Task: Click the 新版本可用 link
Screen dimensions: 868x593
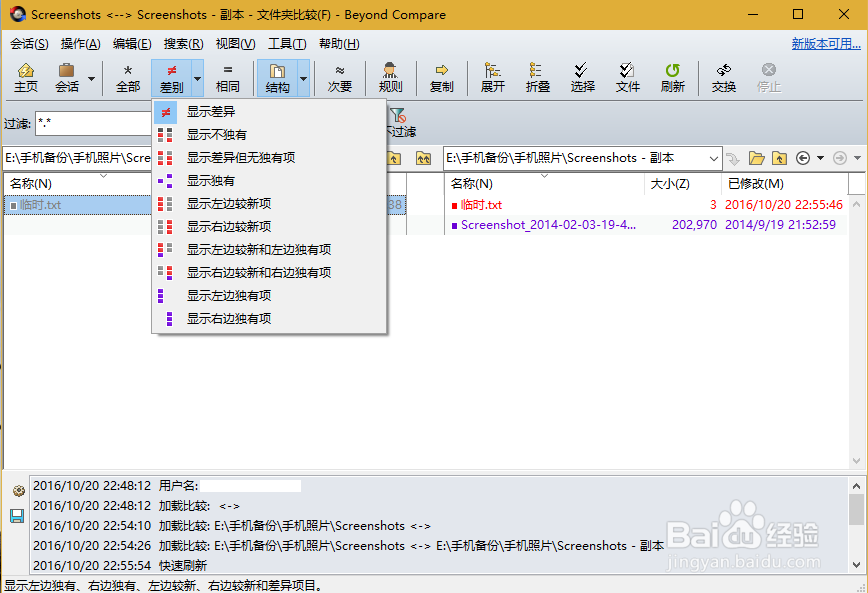Action: click(x=826, y=44)
